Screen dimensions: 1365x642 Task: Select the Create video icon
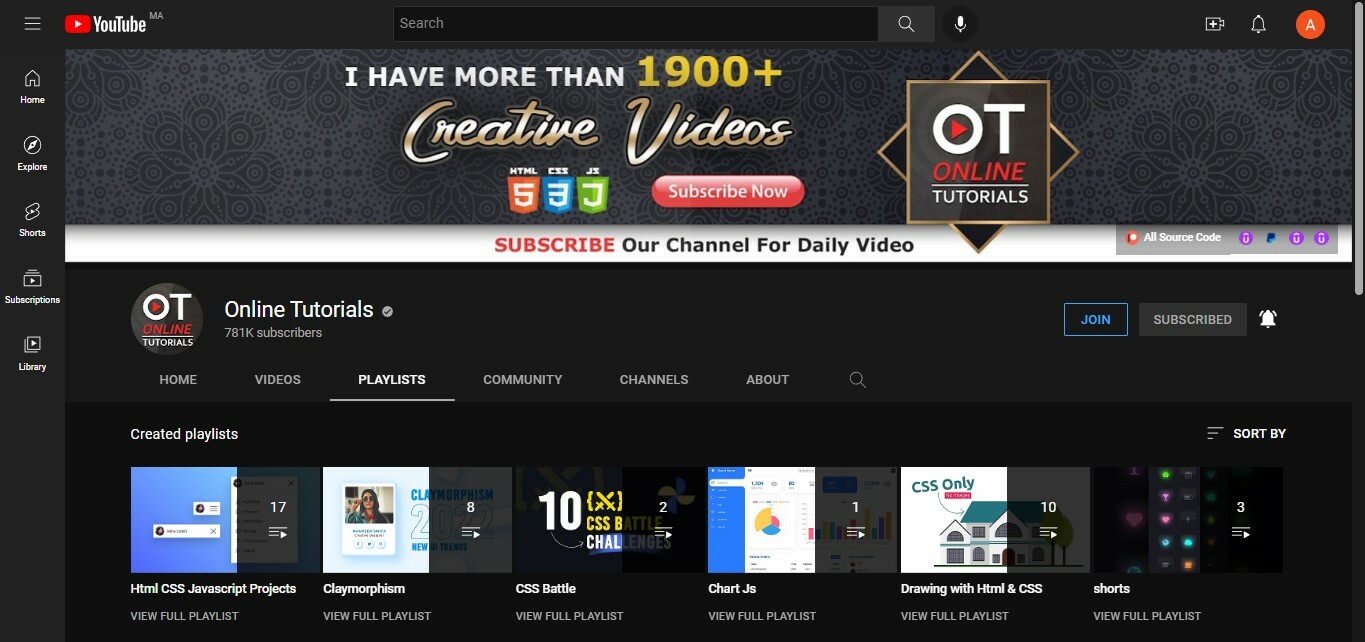(x=1214, y=23)
